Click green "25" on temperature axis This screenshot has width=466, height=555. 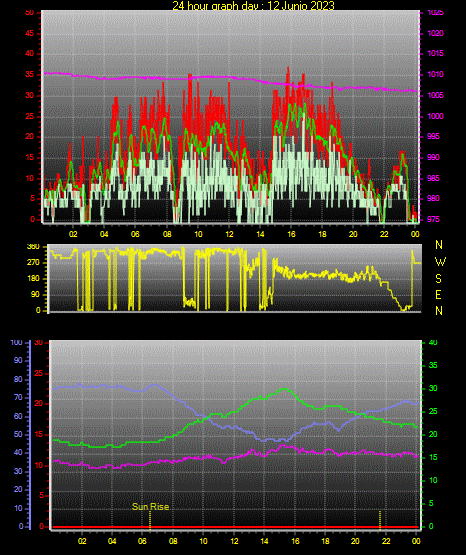point(433,411)
